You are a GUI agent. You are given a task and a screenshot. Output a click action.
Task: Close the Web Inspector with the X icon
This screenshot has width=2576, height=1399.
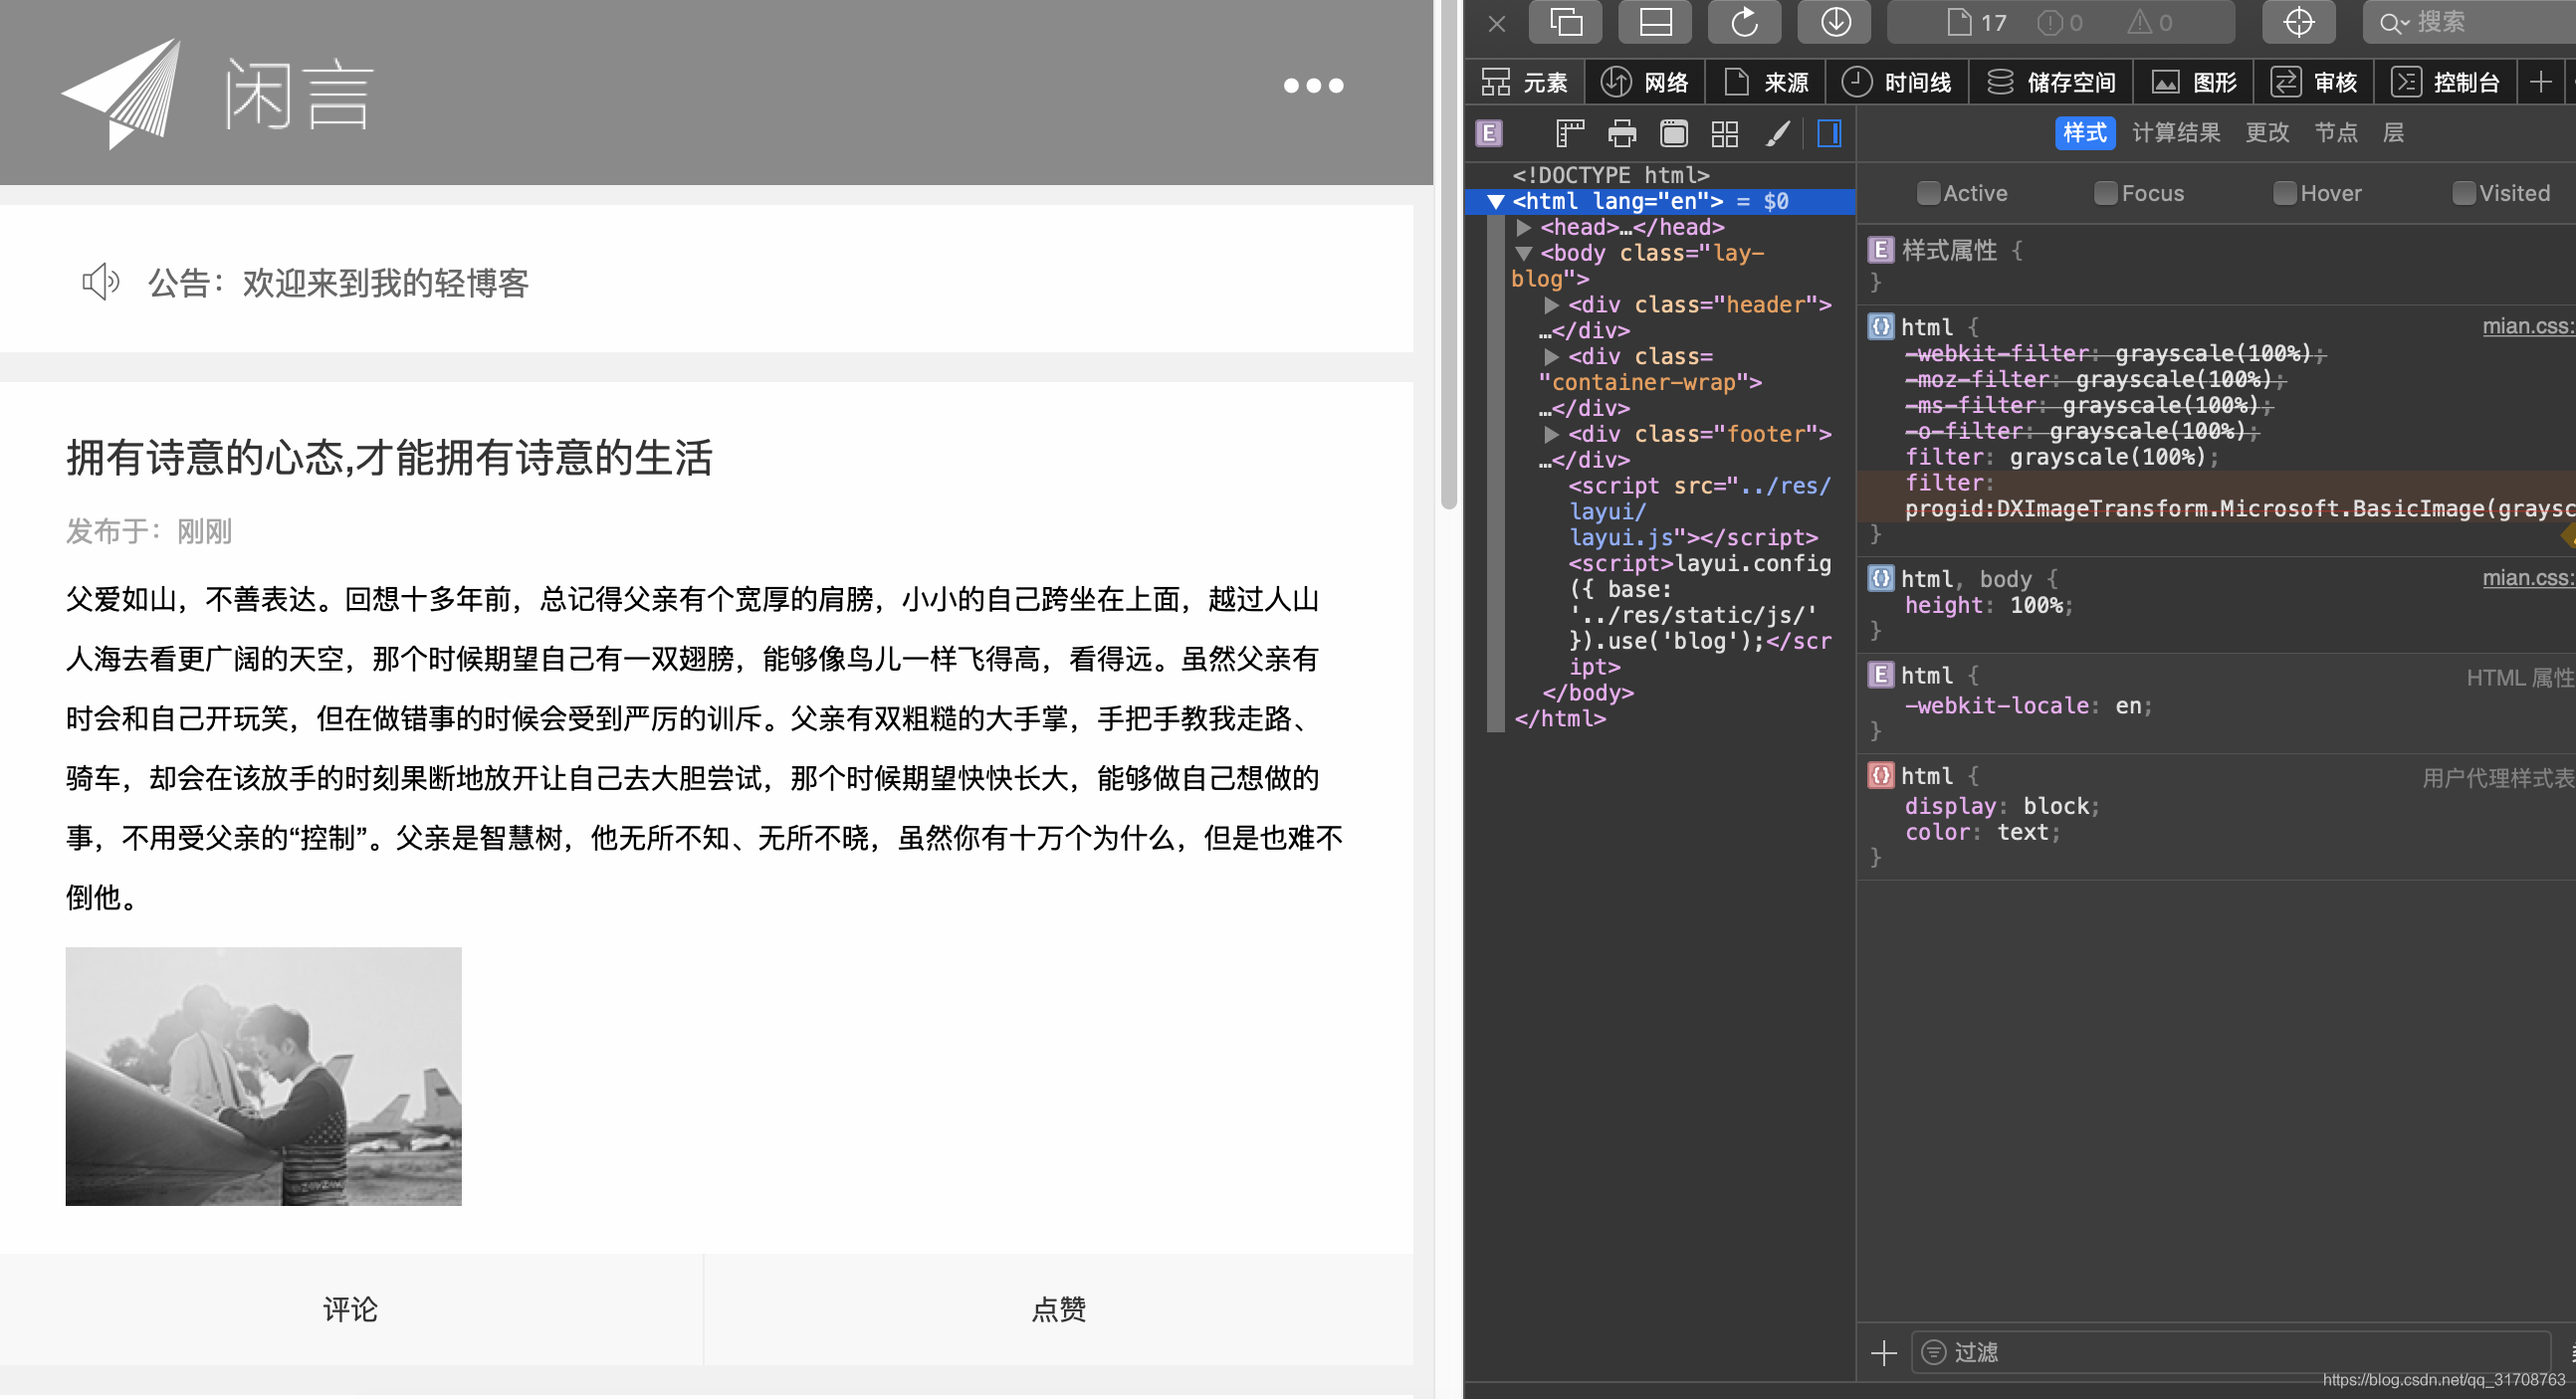pyautogui.click(x=1496, y=23)
